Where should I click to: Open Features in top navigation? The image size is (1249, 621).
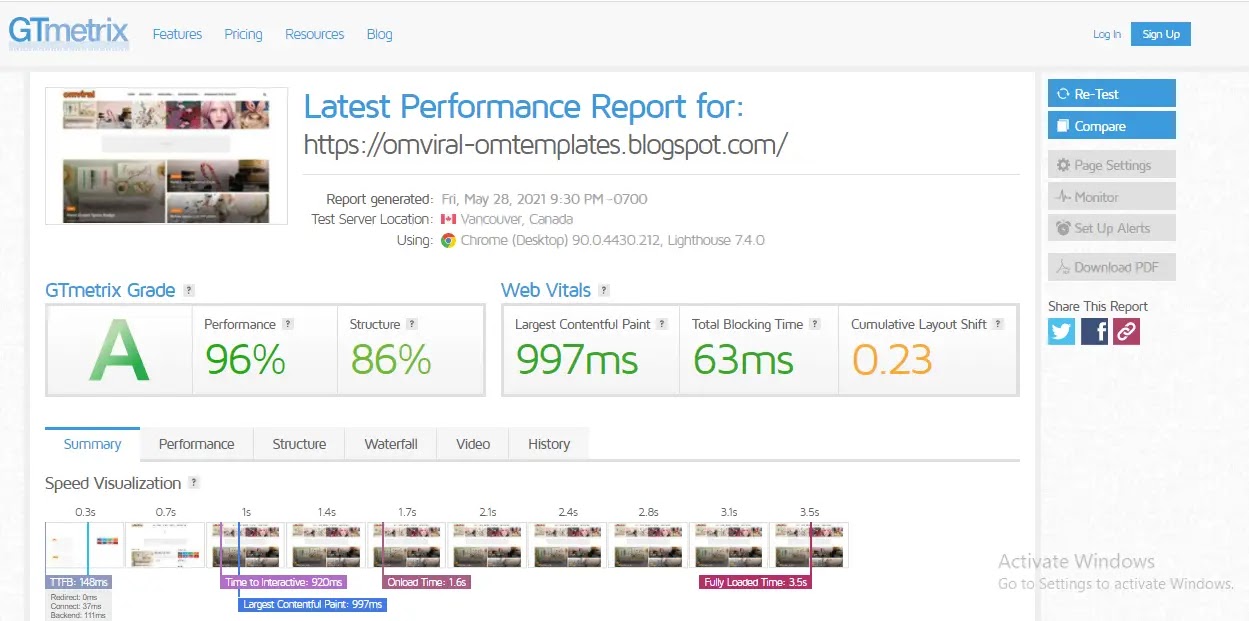coord(177,34)
